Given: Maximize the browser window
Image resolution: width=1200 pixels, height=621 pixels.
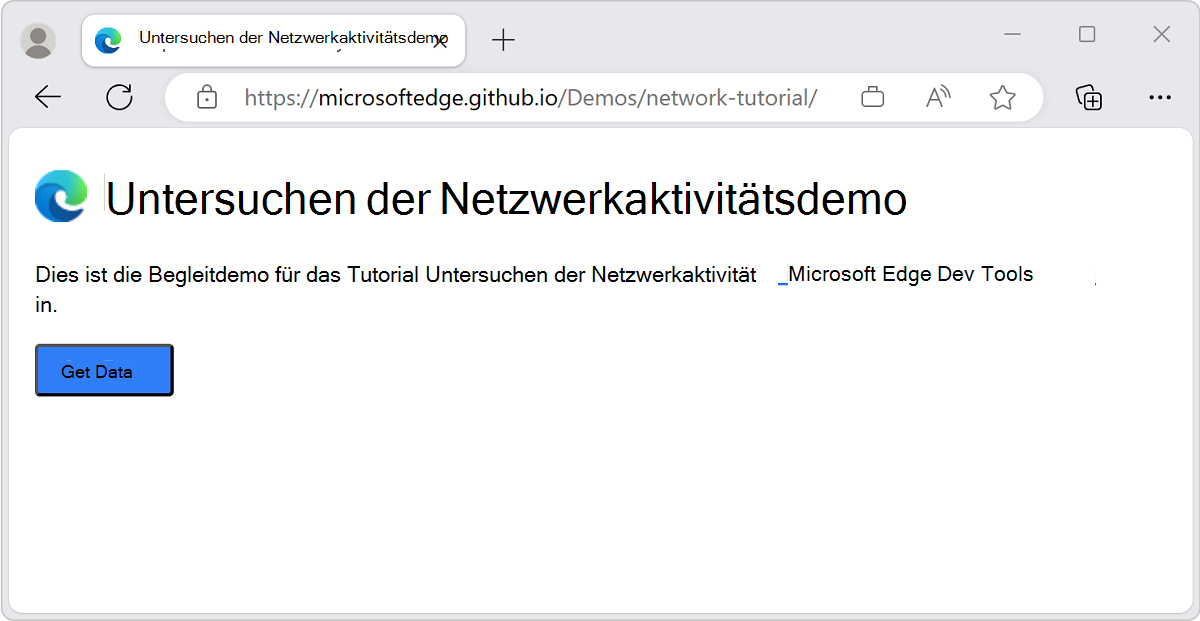Looking at the screenshot, I should (x=1086, y=34).
